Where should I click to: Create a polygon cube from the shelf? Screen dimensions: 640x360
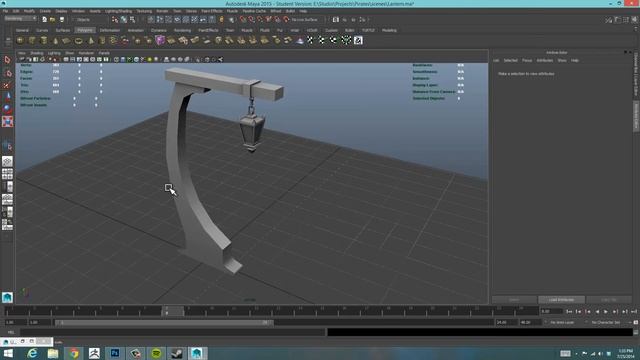(x=32, y=40)
